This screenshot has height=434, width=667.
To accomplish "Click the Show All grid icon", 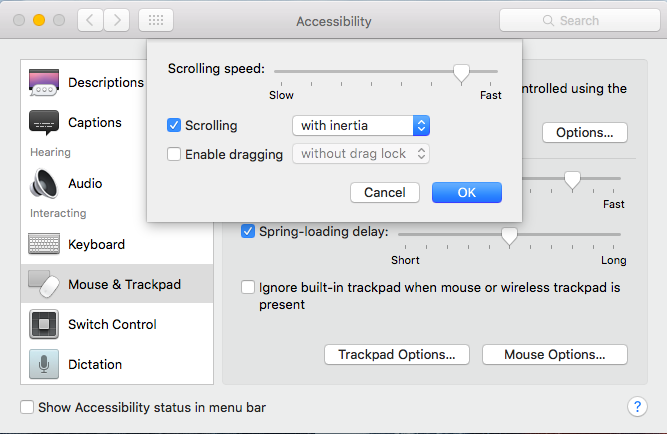I will point(155,20).
